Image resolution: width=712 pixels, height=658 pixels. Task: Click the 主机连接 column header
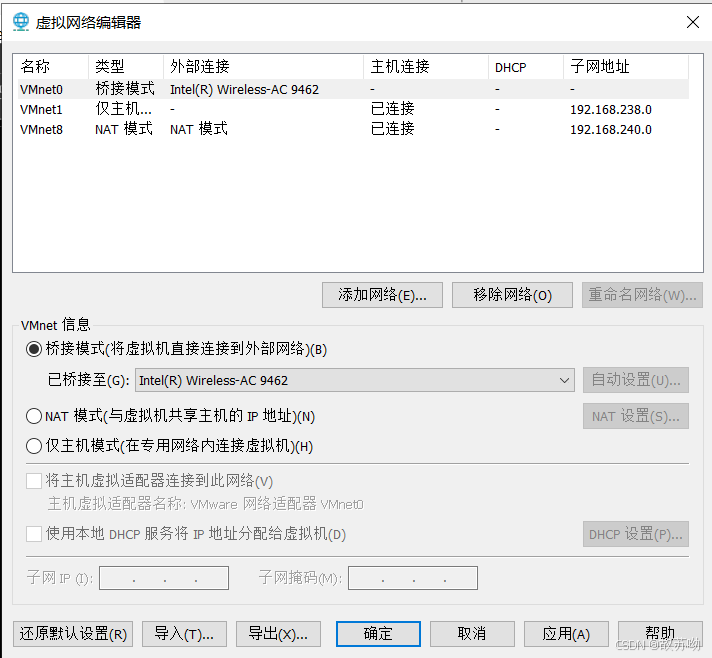(426, 67)
